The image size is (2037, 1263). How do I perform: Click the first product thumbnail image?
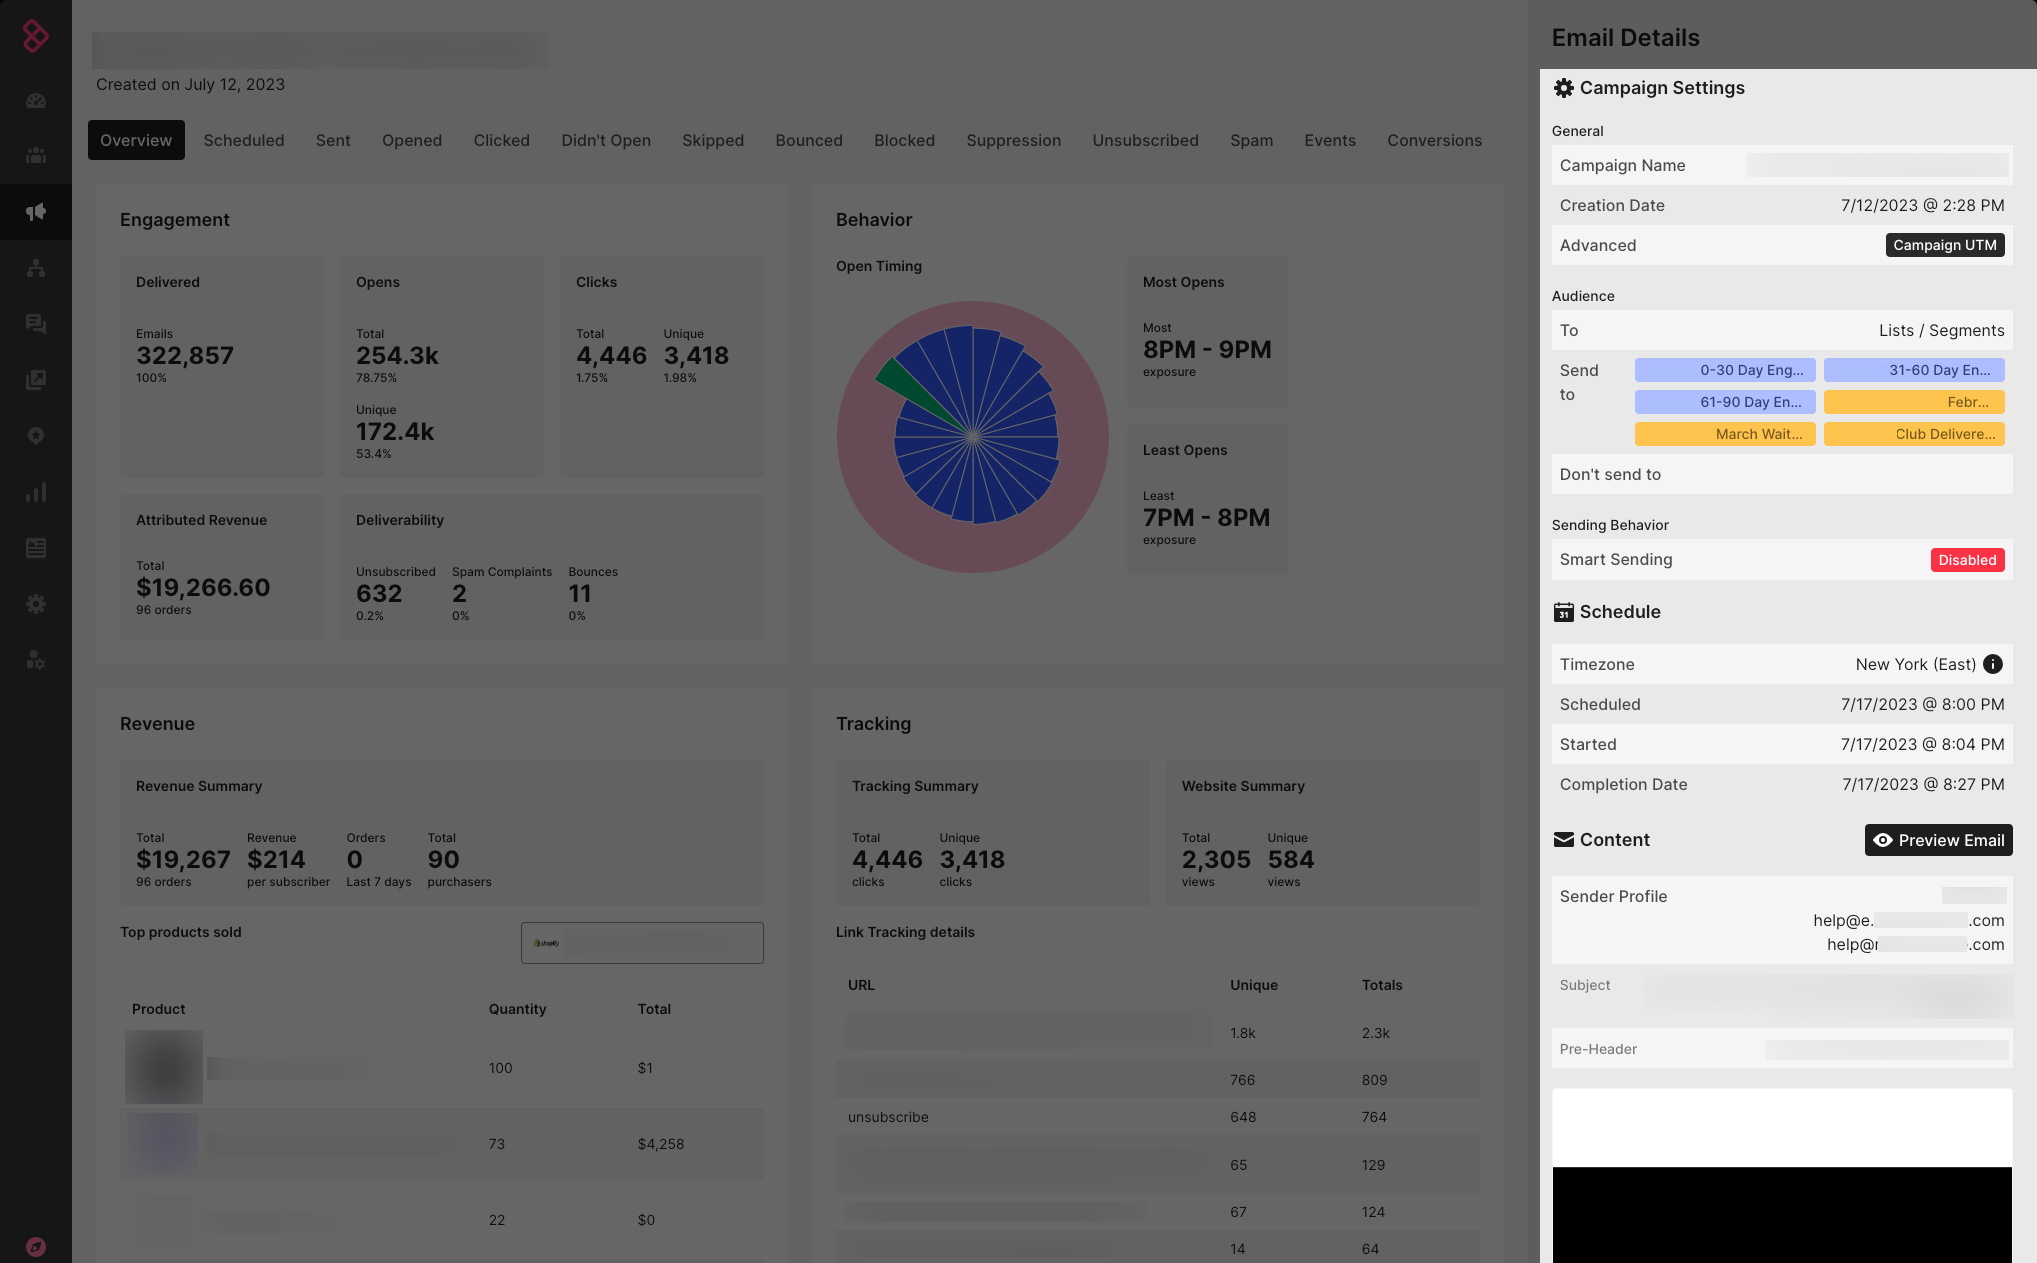click(164, 1067)
